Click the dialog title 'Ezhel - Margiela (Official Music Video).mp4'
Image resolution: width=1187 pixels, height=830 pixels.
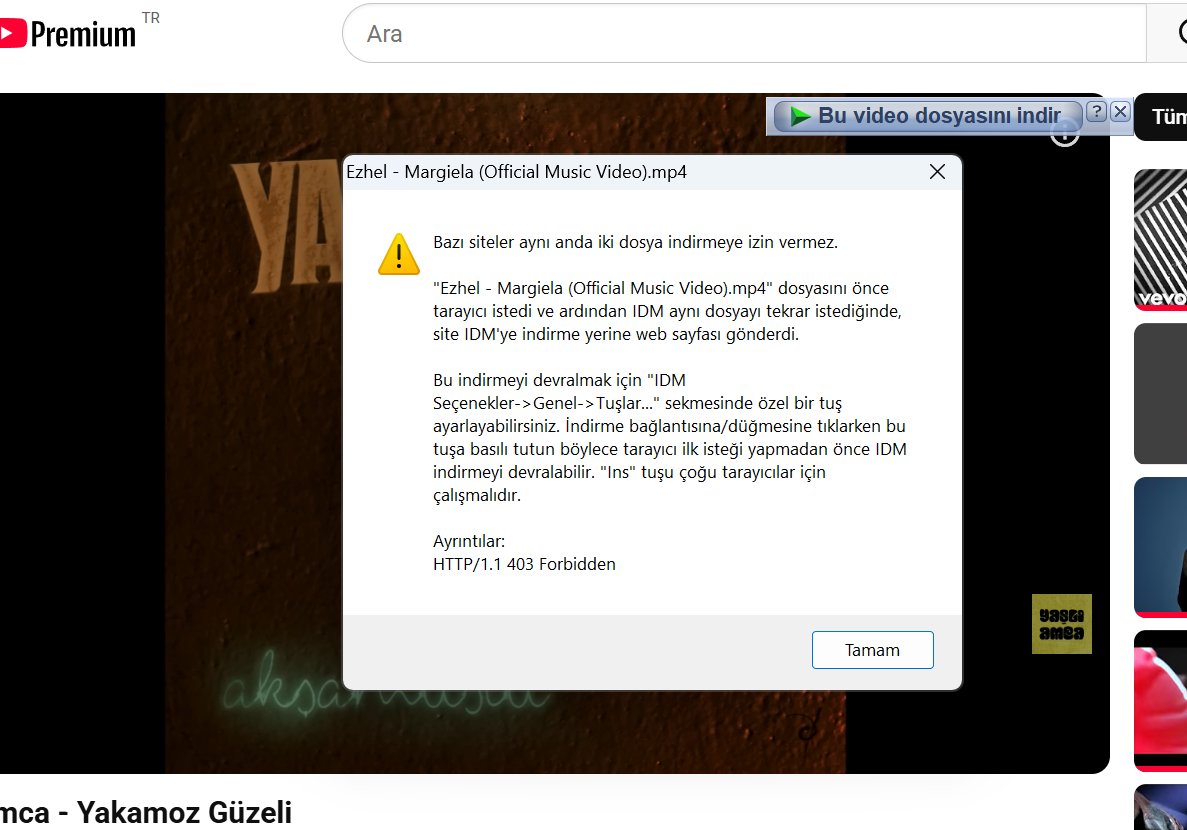pyautogui.click(x=516, y=172)
